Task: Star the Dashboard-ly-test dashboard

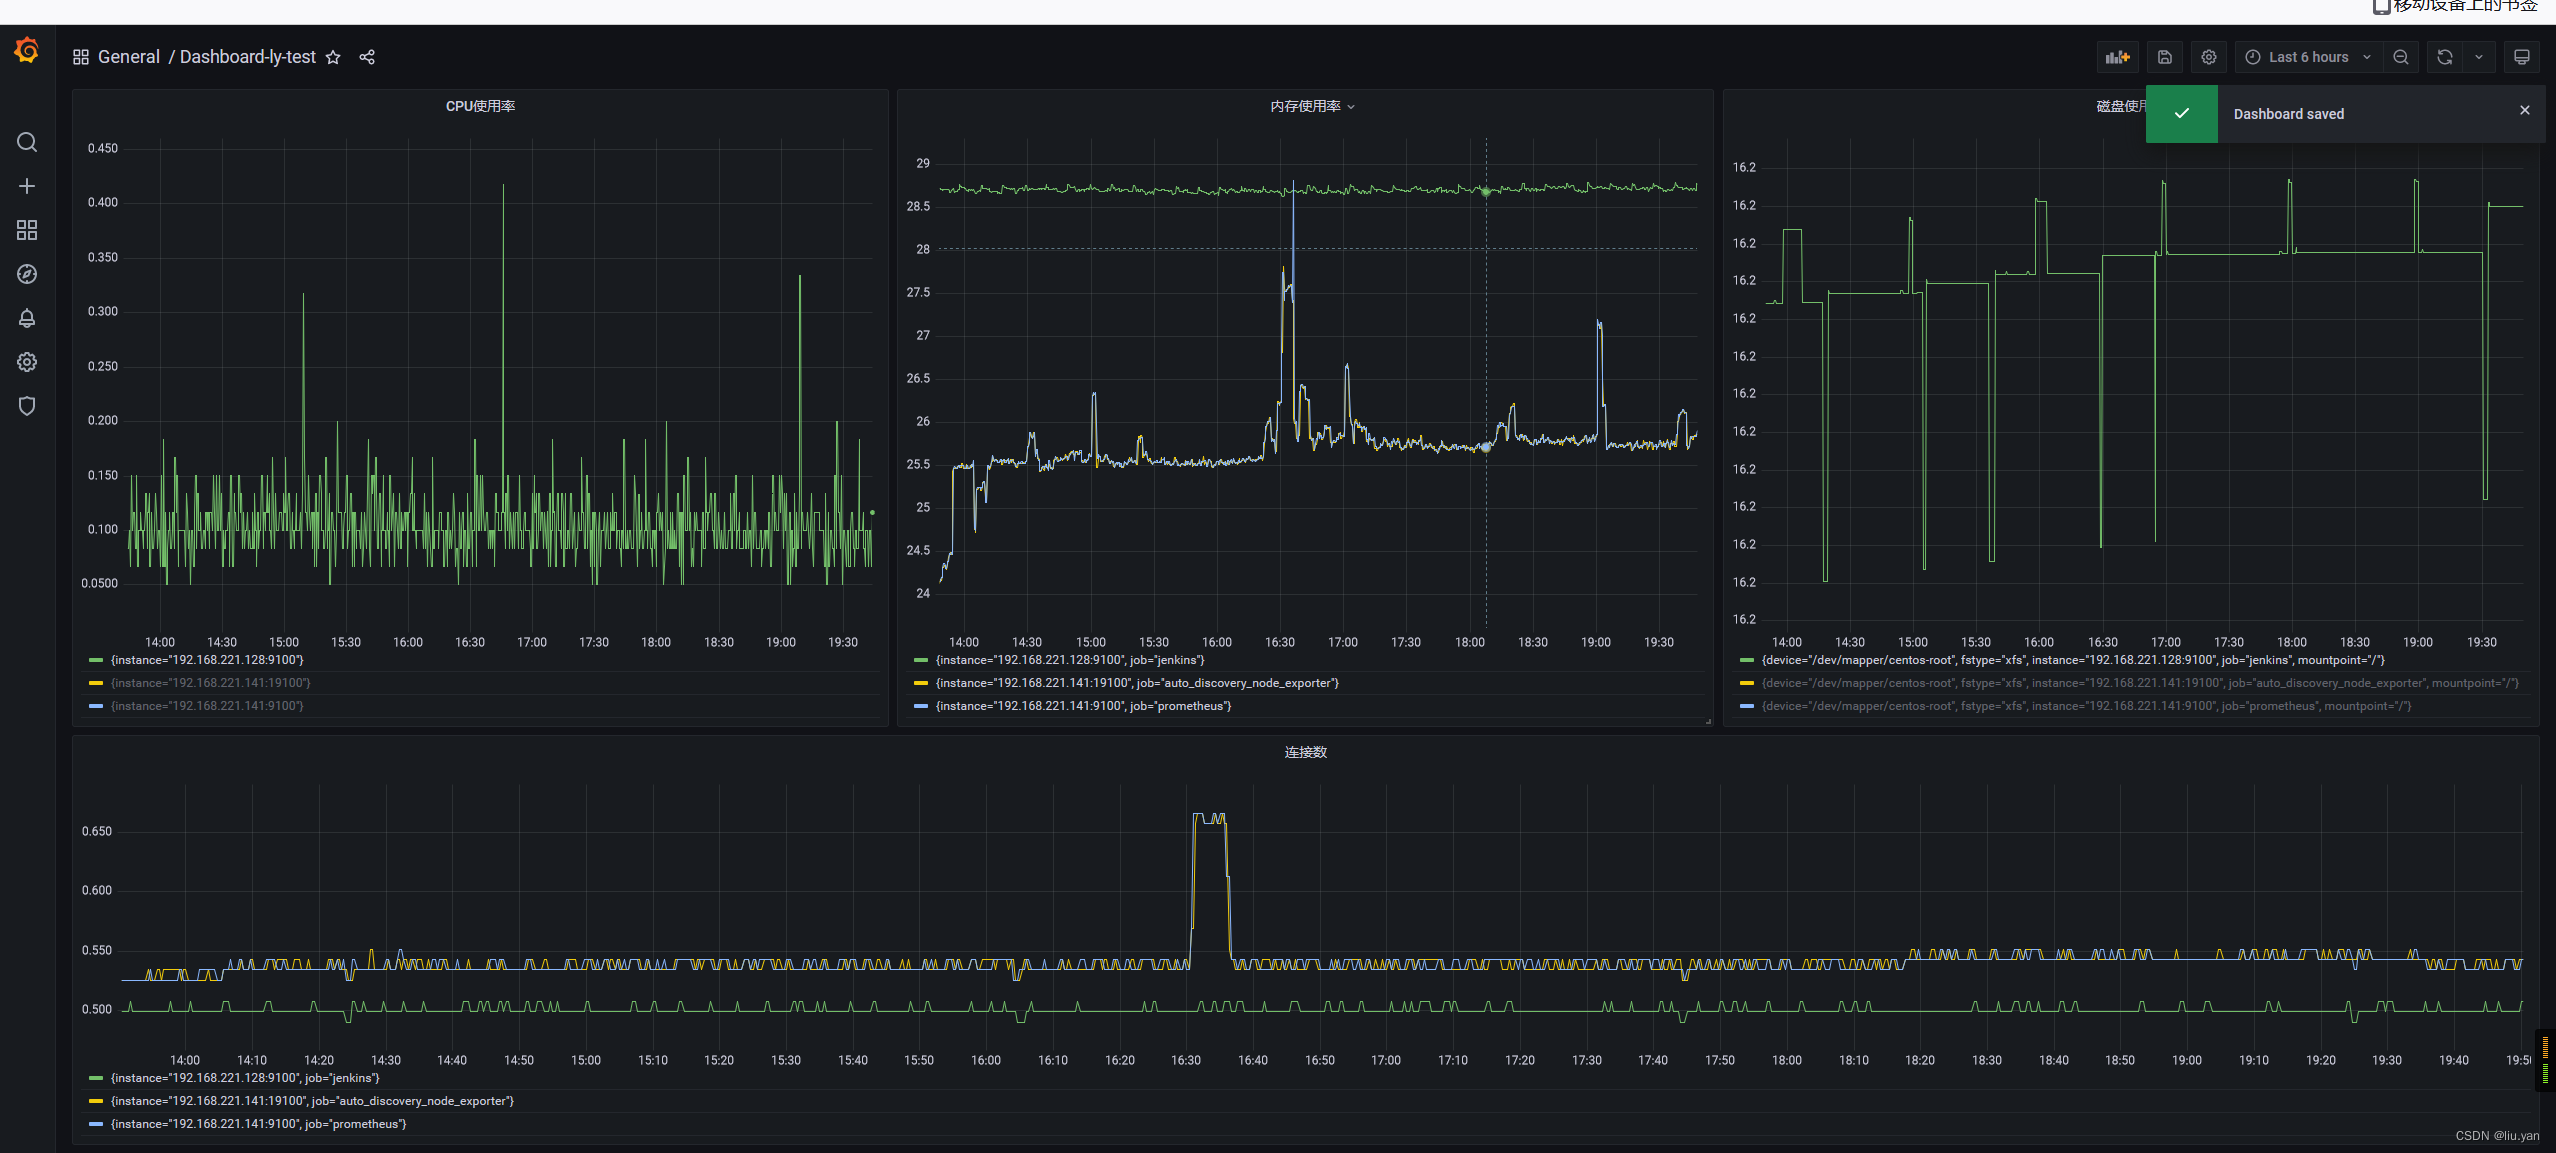Action: 333,57
